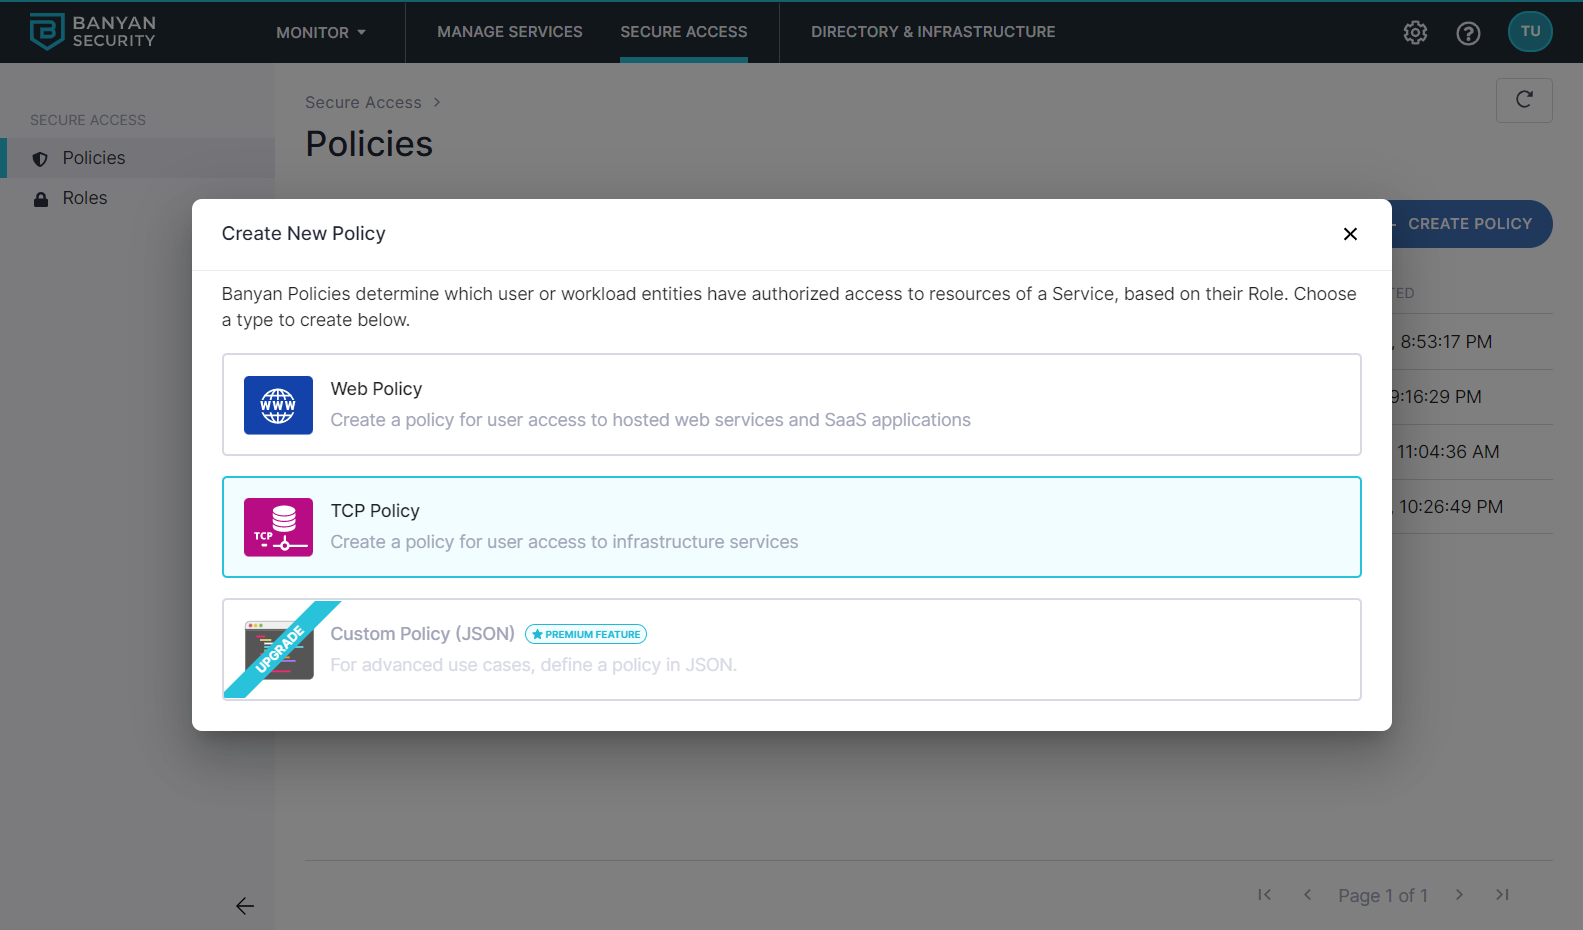
Task: Click the Banyan Security logo
Action: coord(92,32)
